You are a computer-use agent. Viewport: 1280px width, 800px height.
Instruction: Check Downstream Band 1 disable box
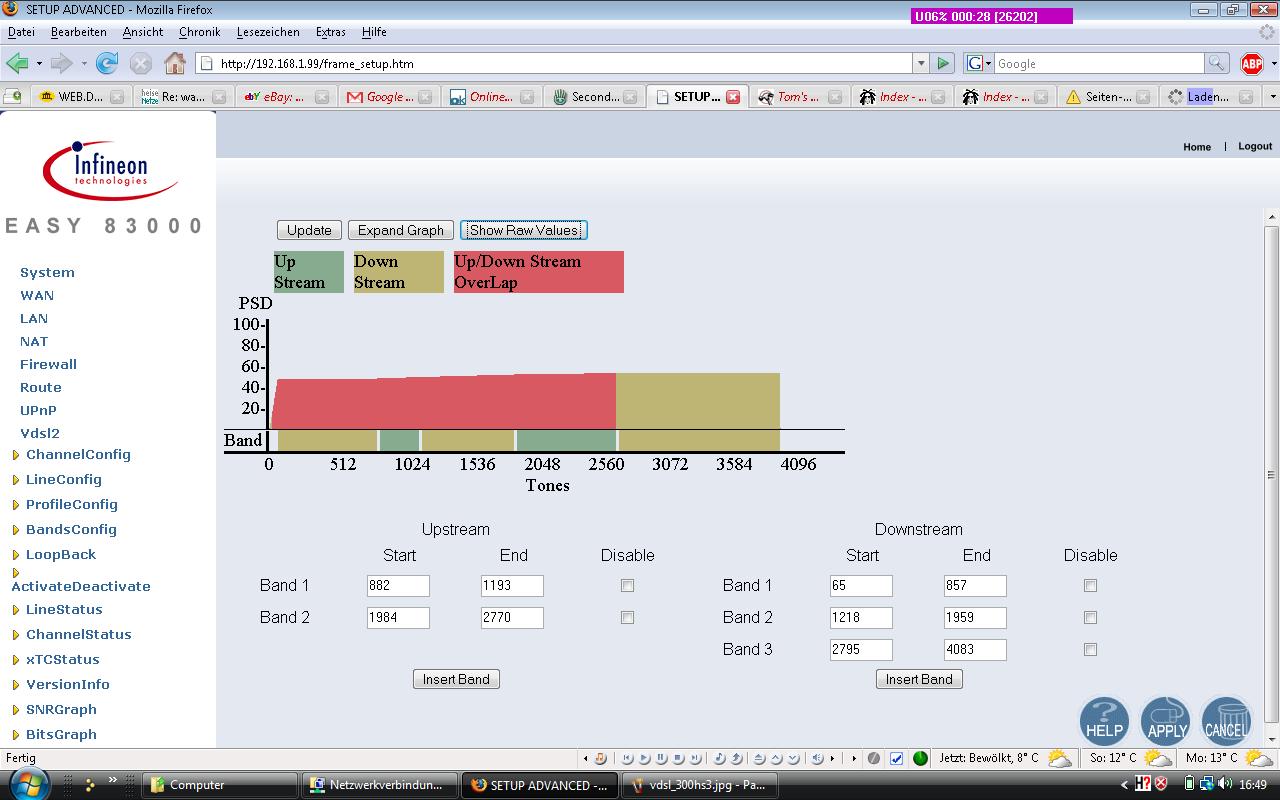pos(1090,586)
